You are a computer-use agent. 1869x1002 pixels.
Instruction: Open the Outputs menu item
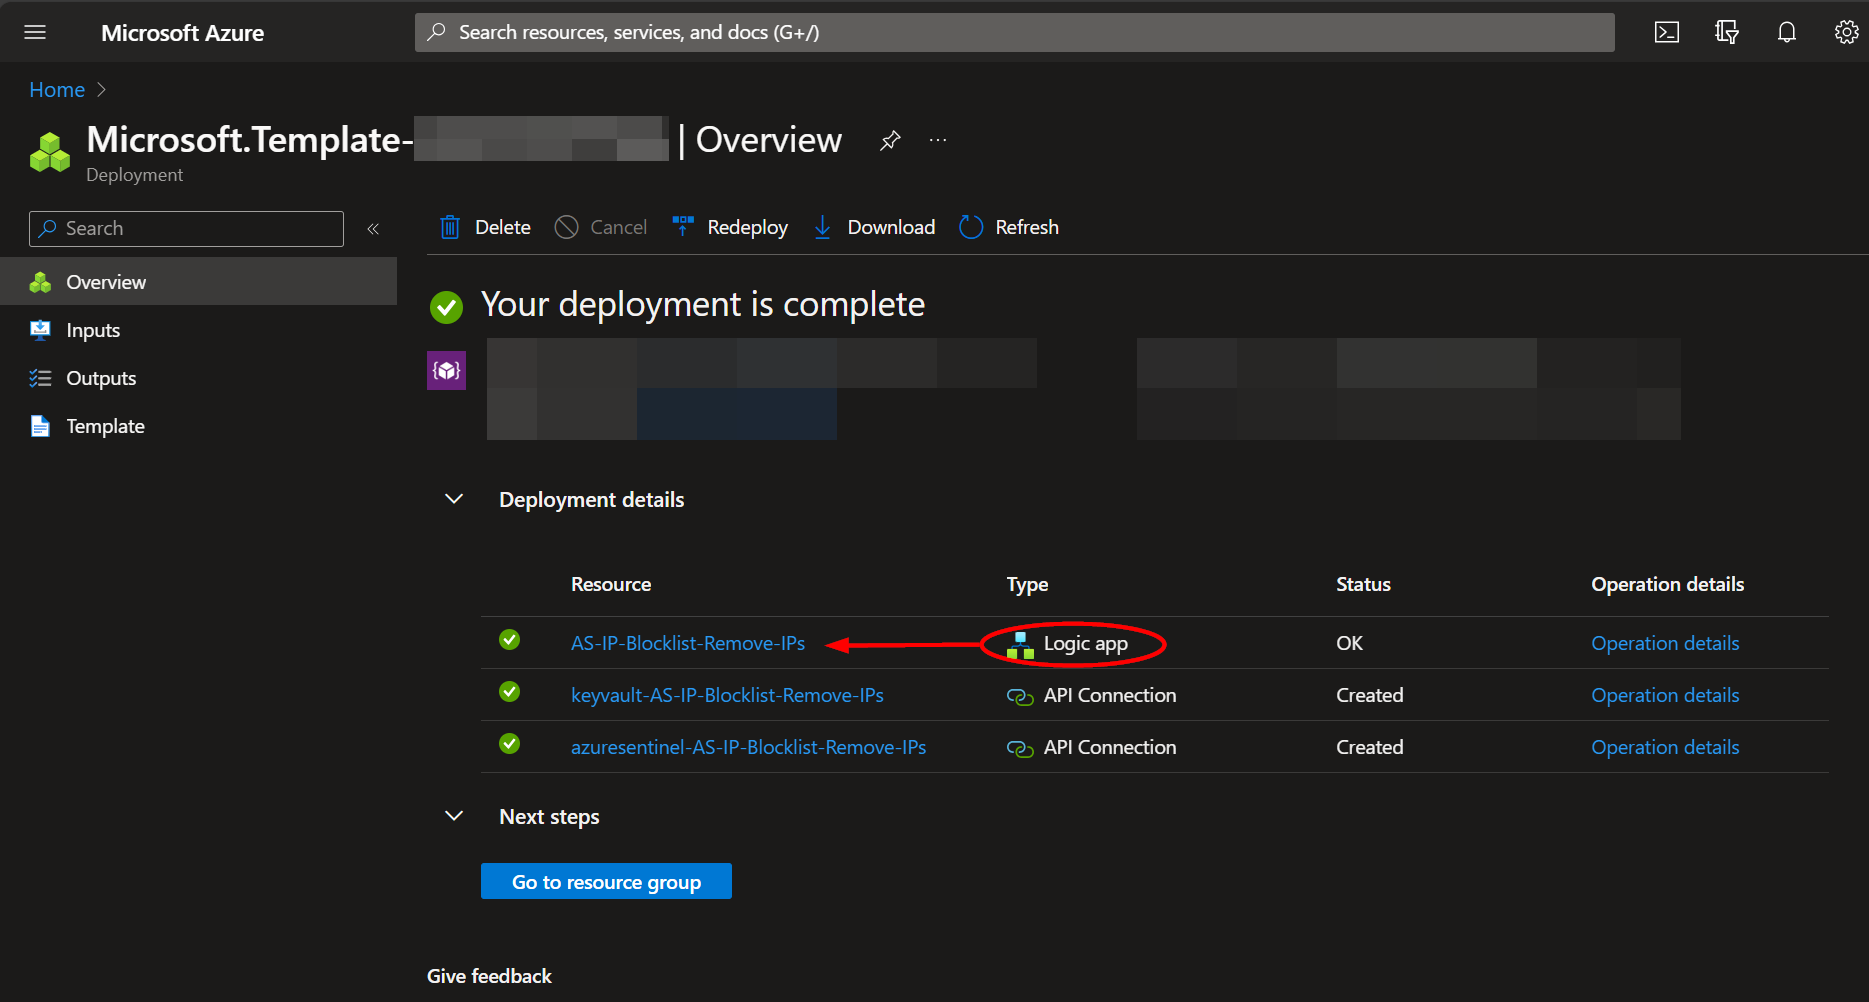[198, 378]
